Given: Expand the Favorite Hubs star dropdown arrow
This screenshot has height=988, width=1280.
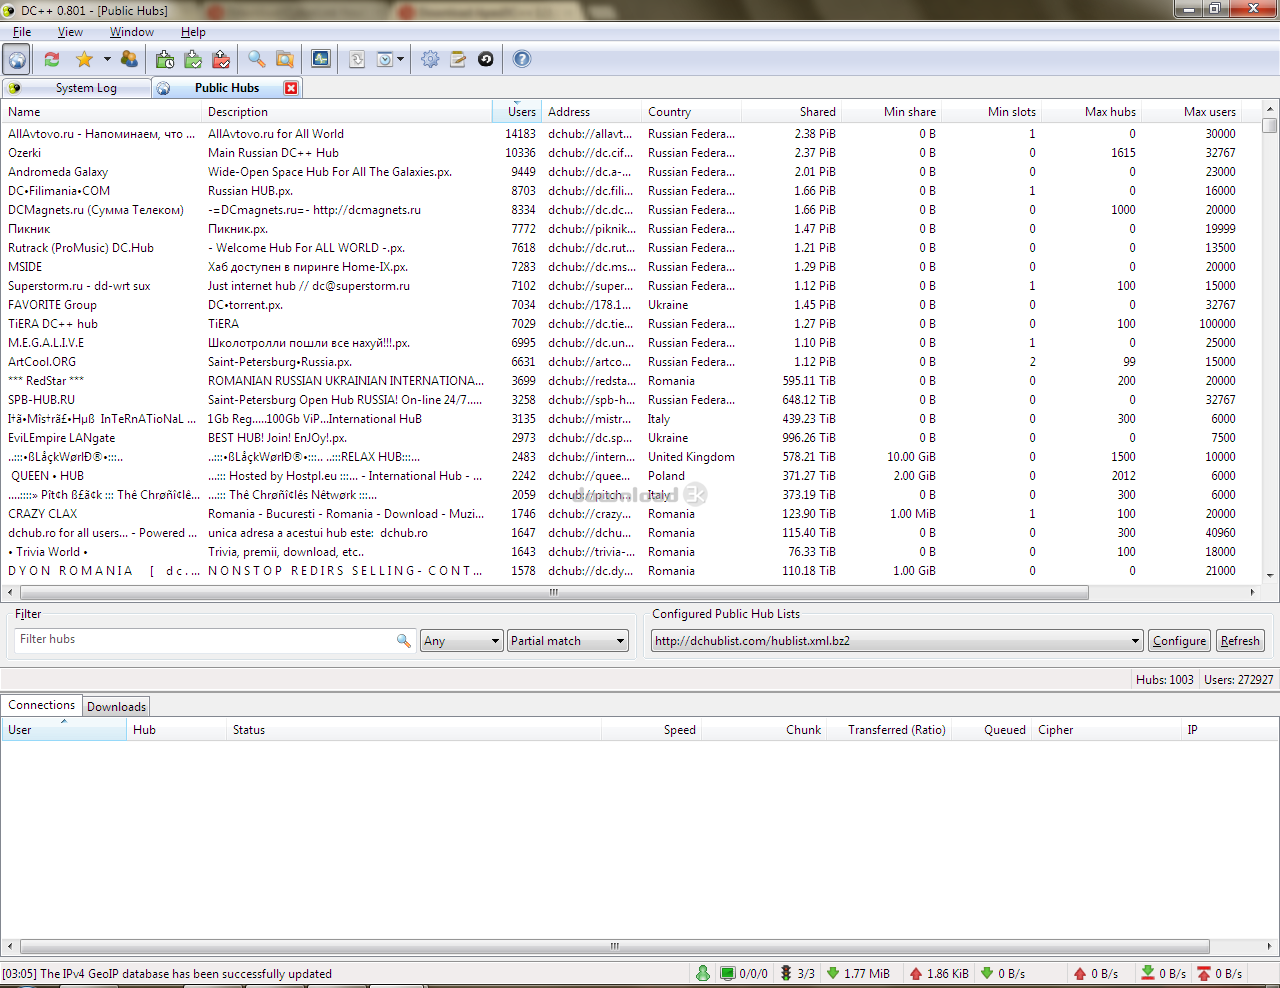Looking at the screenshot, I should coord(107,59).
